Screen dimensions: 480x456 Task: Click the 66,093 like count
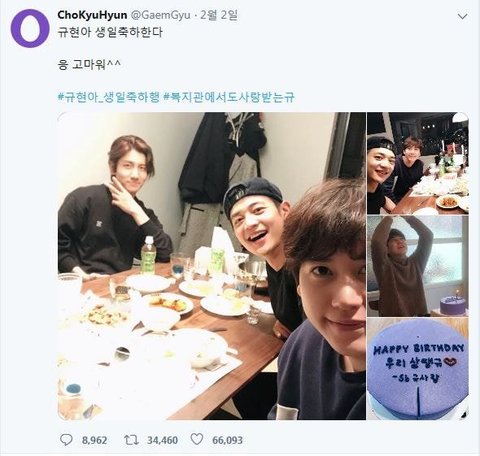pyautogui.click(x=227, y=440)
